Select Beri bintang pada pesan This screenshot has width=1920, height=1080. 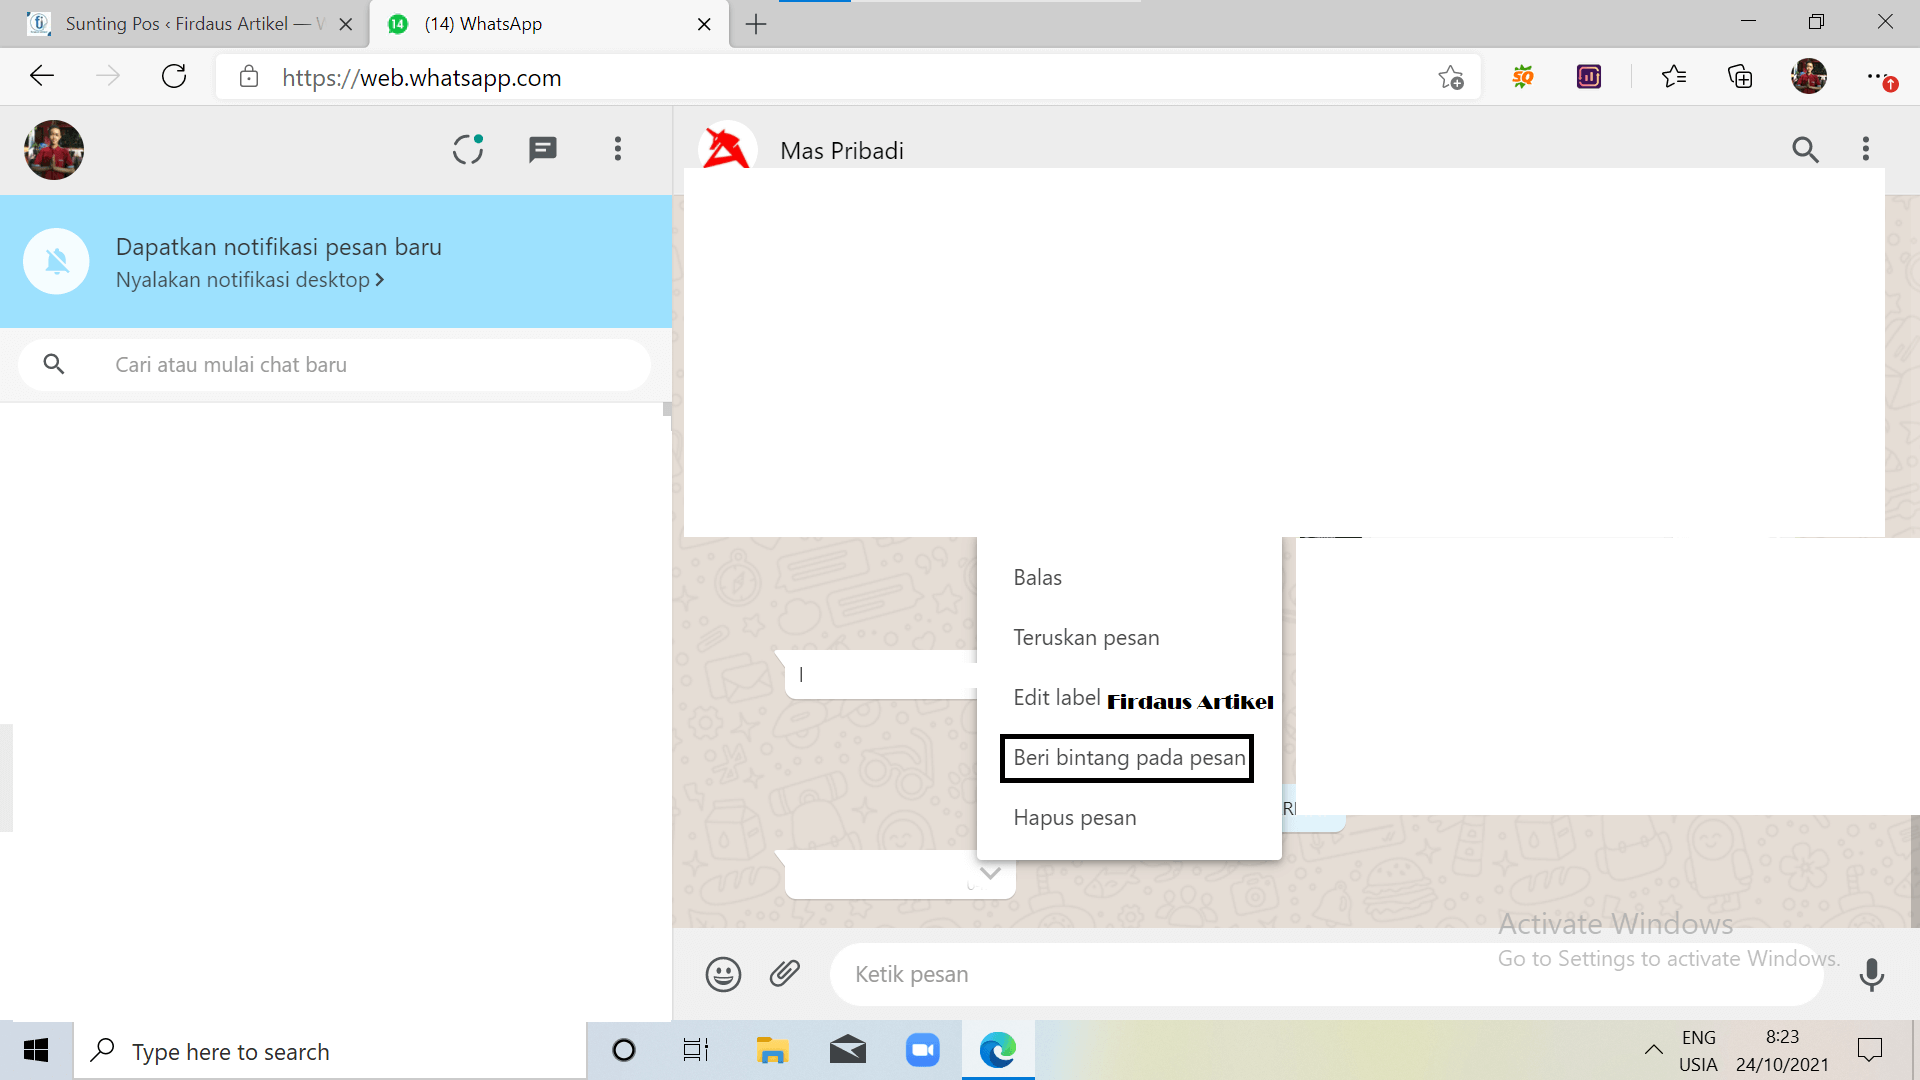[x=1128, y=758]
